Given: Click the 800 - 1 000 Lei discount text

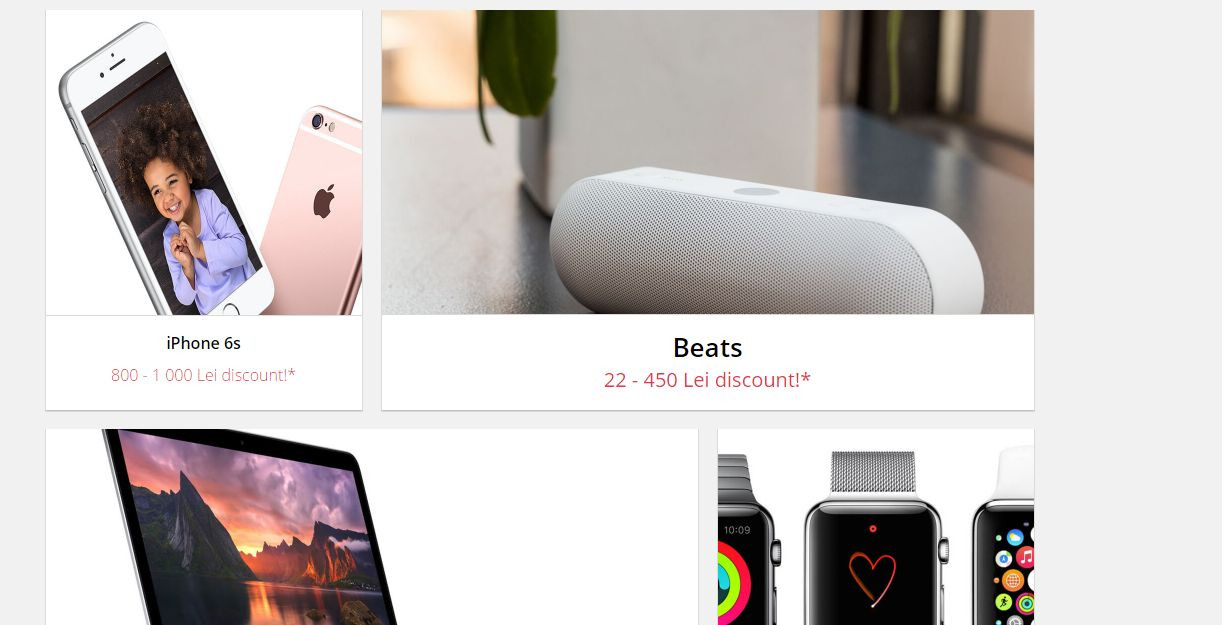Looking at the screenshot, I should (203, 375).
